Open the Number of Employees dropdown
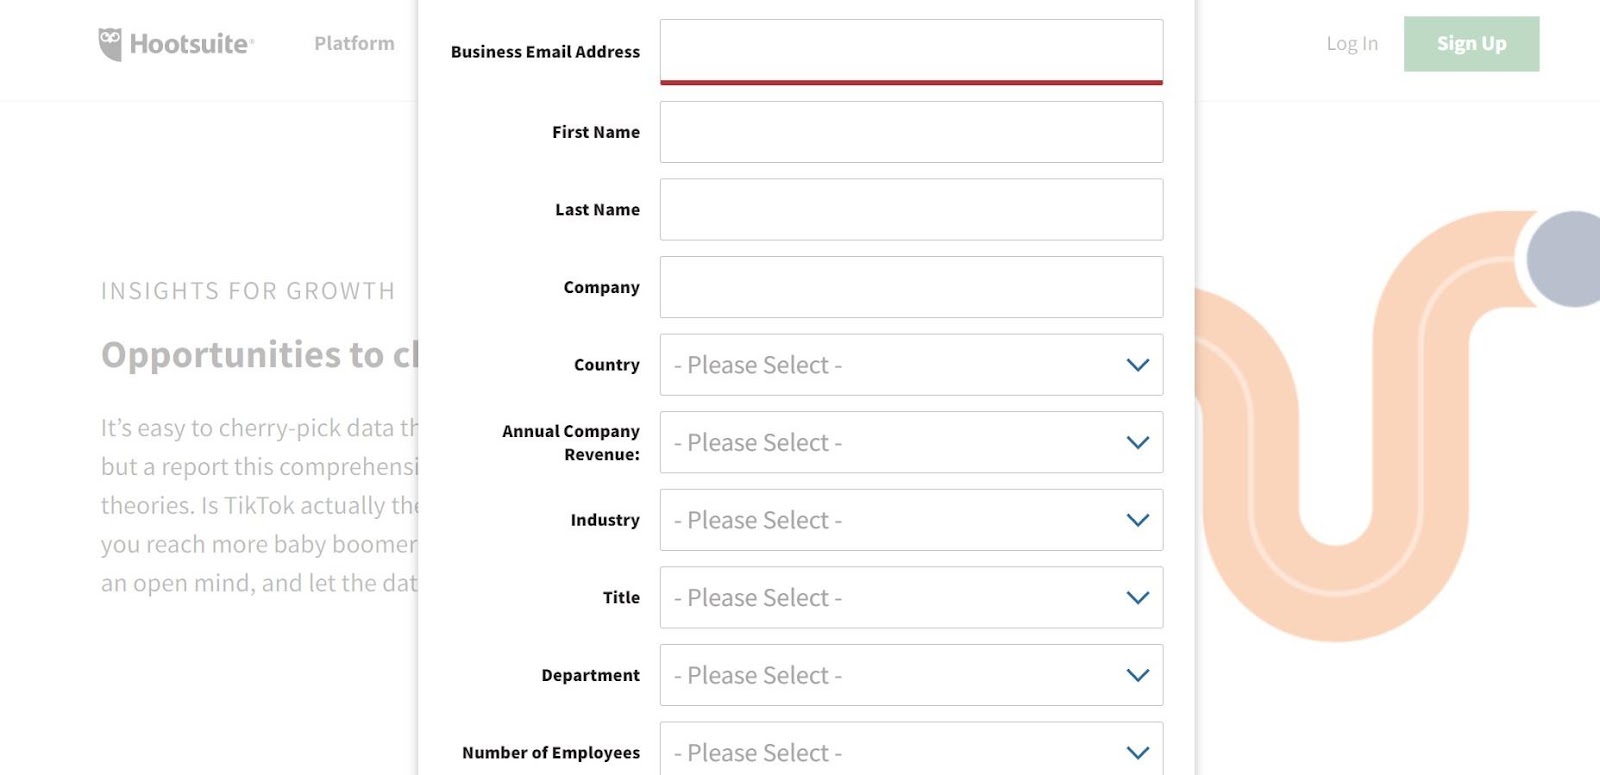This screenshot has width=1600, height=775. (911, 749)
